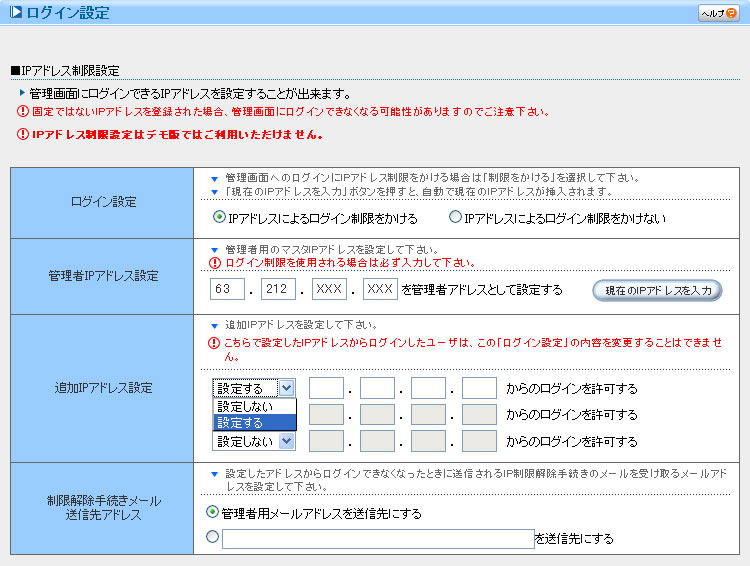Viewport: 750px width, 566px height.
Task: Click the Help button in the header
Action: coord(717,13)
